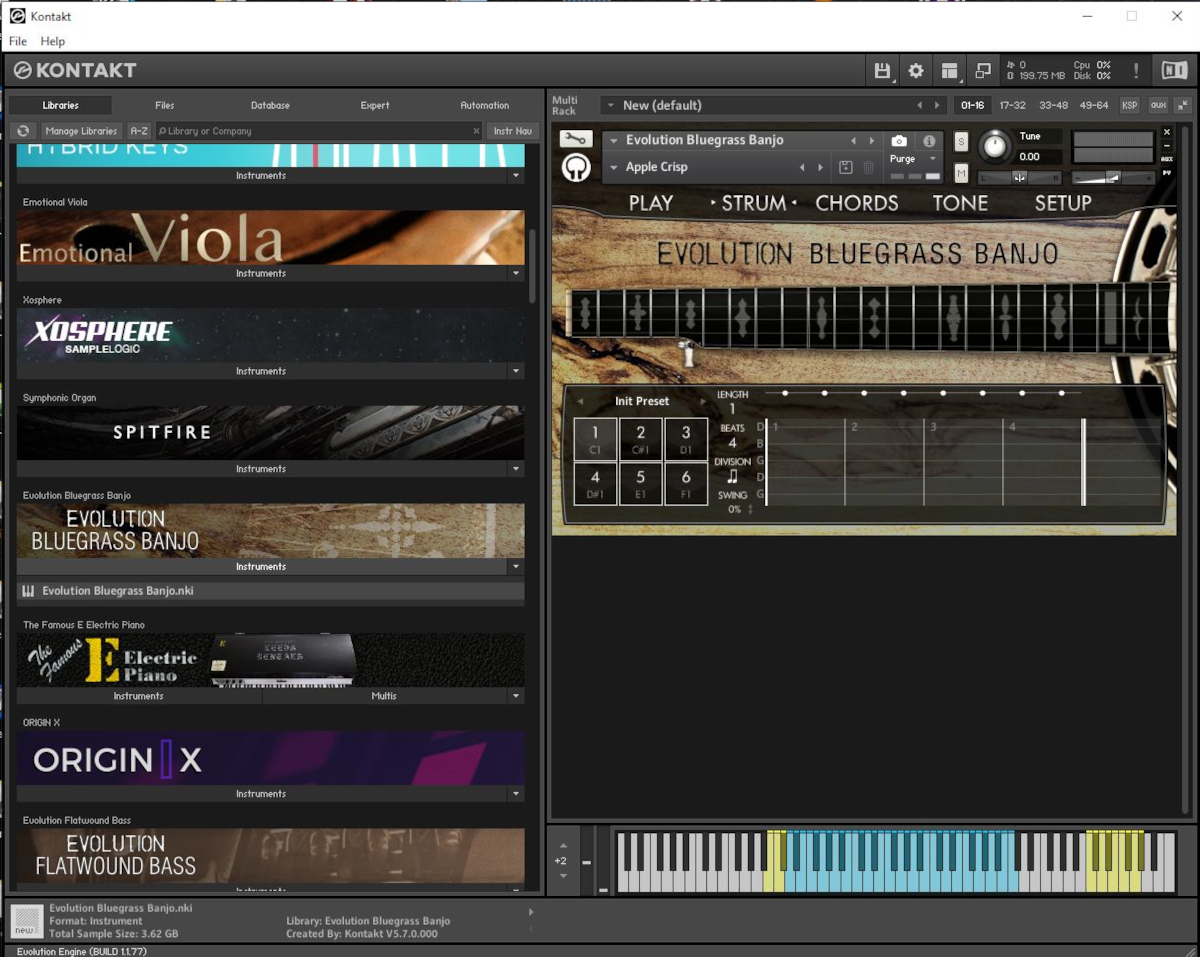
Task: Go to next multi rack preset
Action: point(937,105)
